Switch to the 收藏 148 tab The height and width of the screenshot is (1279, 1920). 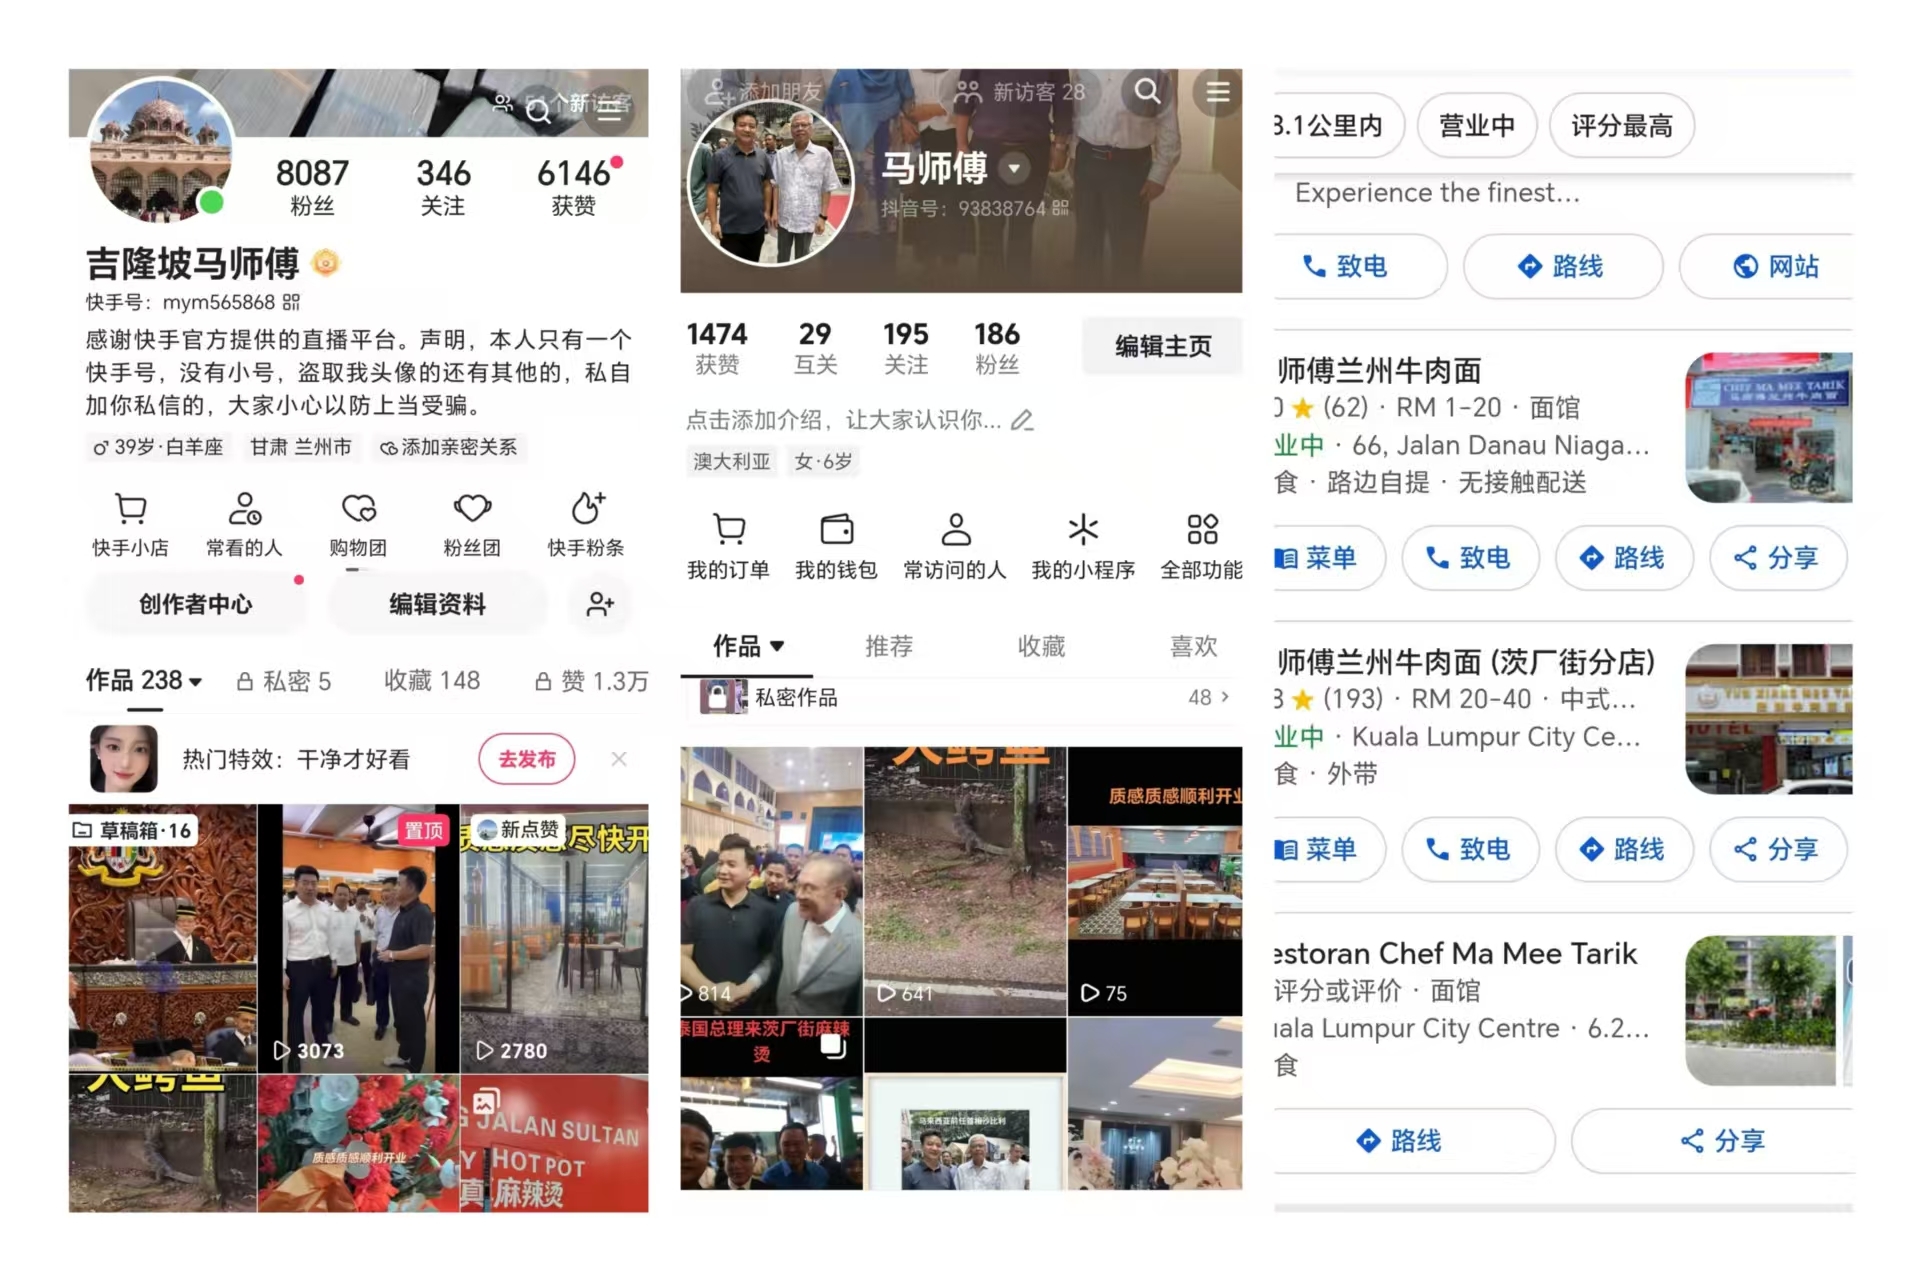pos(432,681)
